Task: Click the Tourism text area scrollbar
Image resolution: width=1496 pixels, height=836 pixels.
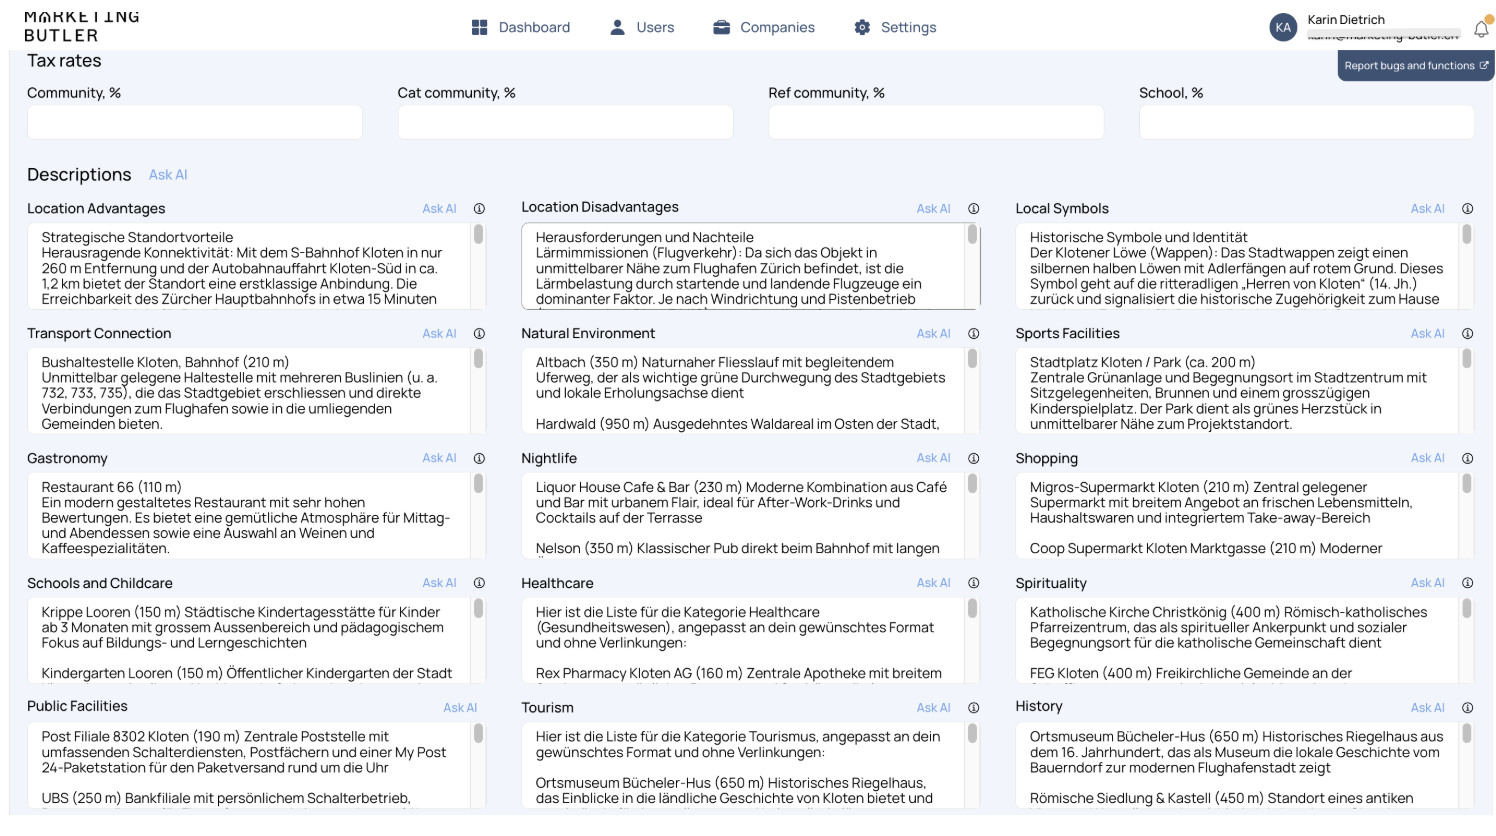Action: click(x=973, y=733)
